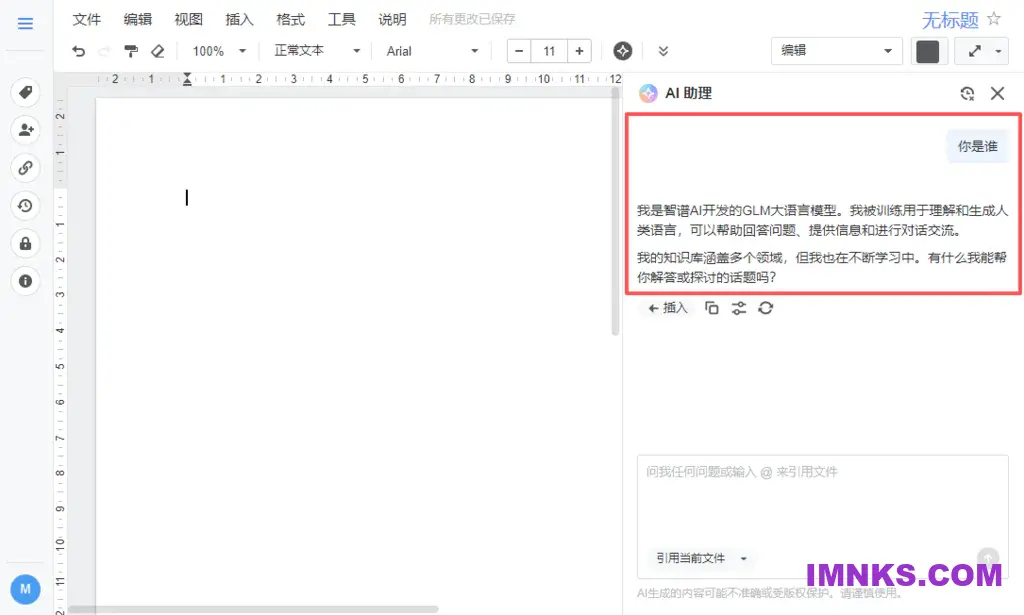
Task: Open the 插入 menu
Action: pos(238,18)
